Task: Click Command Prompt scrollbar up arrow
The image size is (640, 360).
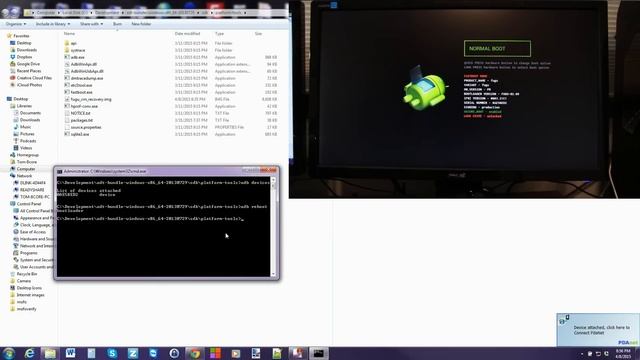Action: (x=273, y=180)
